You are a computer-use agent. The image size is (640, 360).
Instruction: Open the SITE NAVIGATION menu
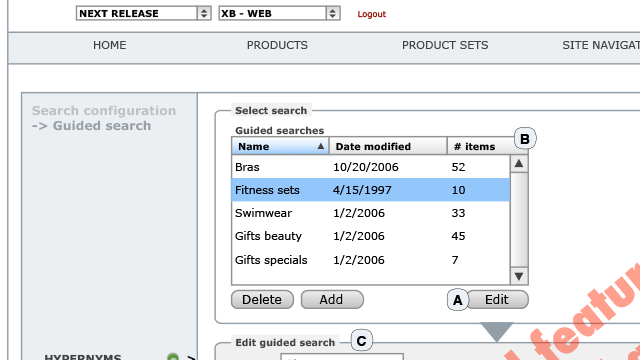click(601, 45)
